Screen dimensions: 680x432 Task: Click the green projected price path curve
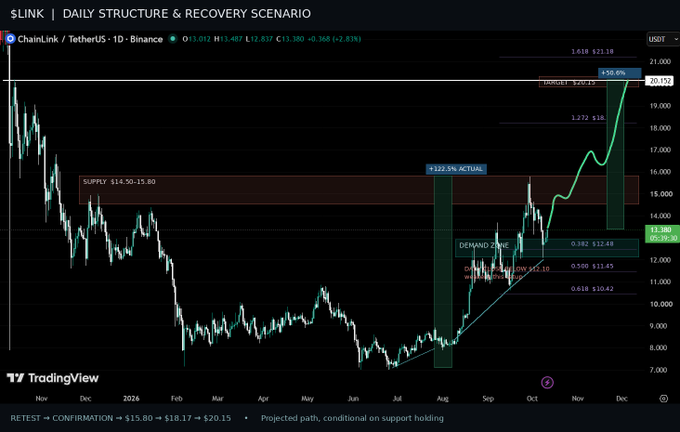(580, 170)
